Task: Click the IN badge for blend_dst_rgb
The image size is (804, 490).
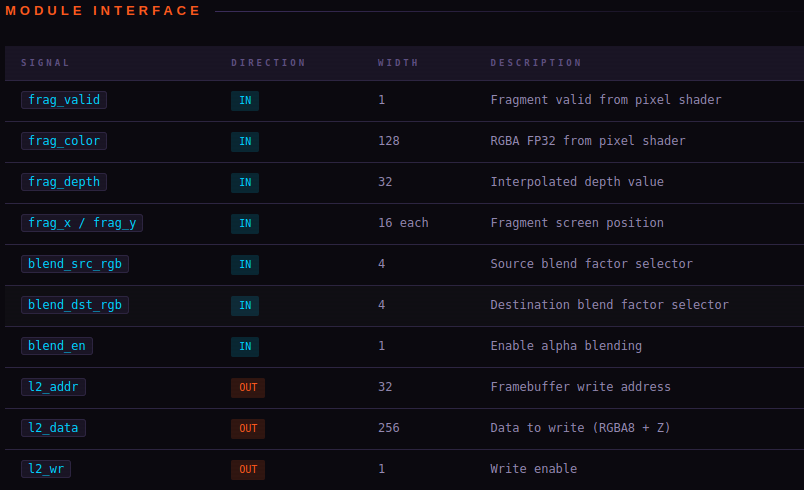Action: [x=245, y=305]
